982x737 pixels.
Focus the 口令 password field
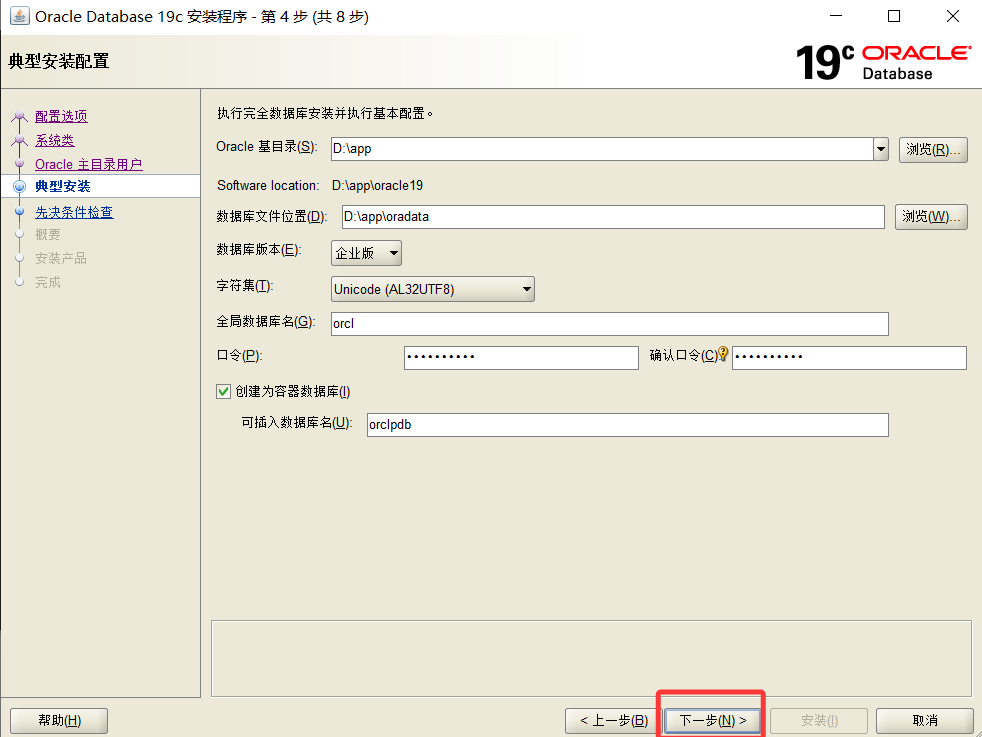(x=521, y=358)
